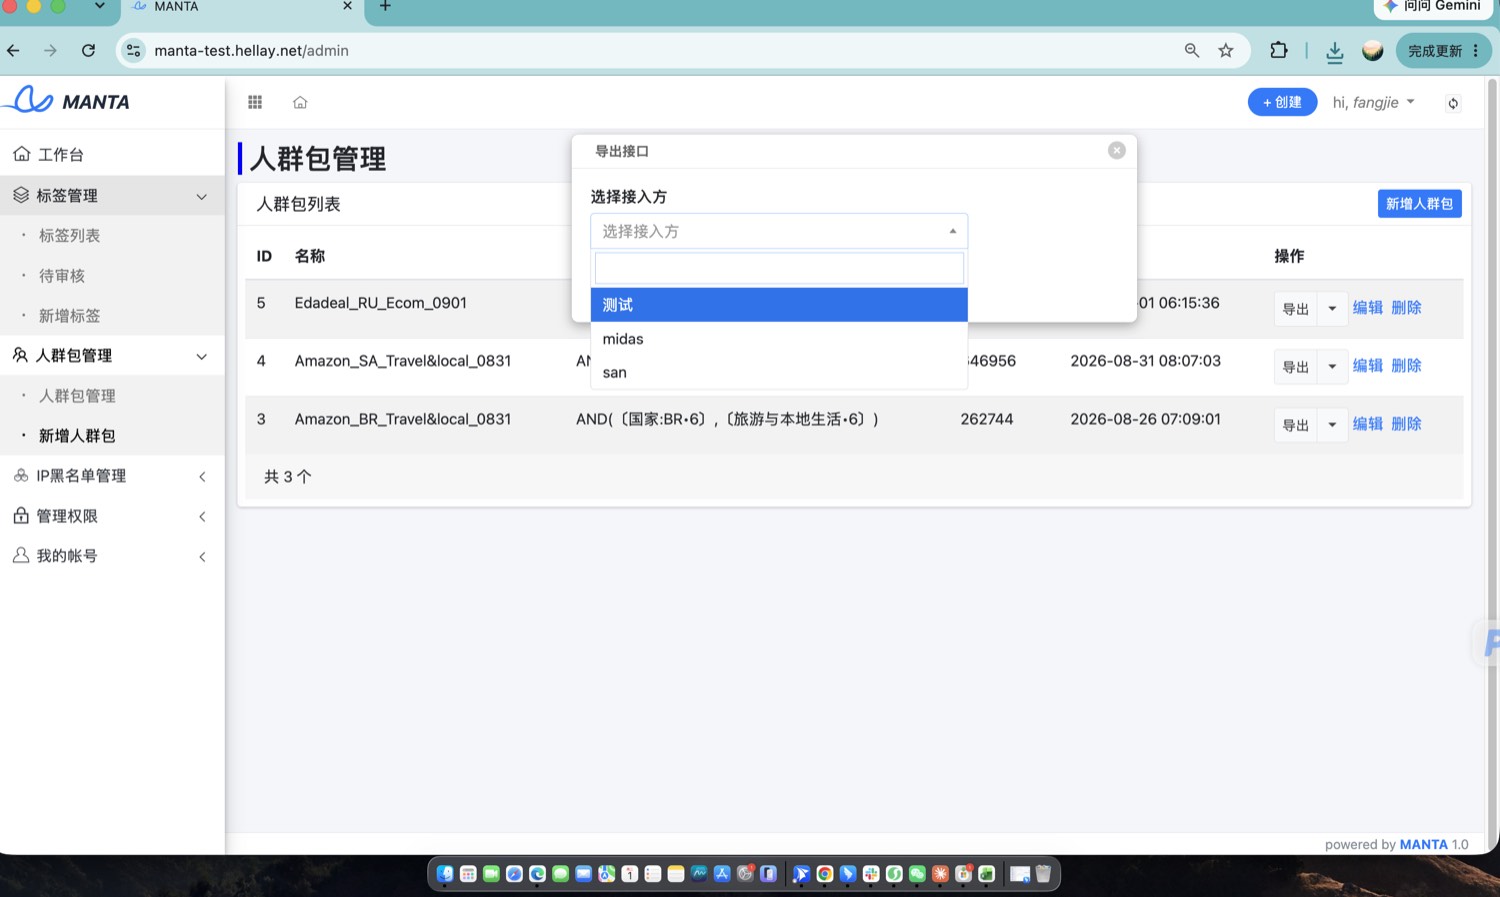Select 测试 from the dropdown list
1500x897 pixels.
(779, 305)
